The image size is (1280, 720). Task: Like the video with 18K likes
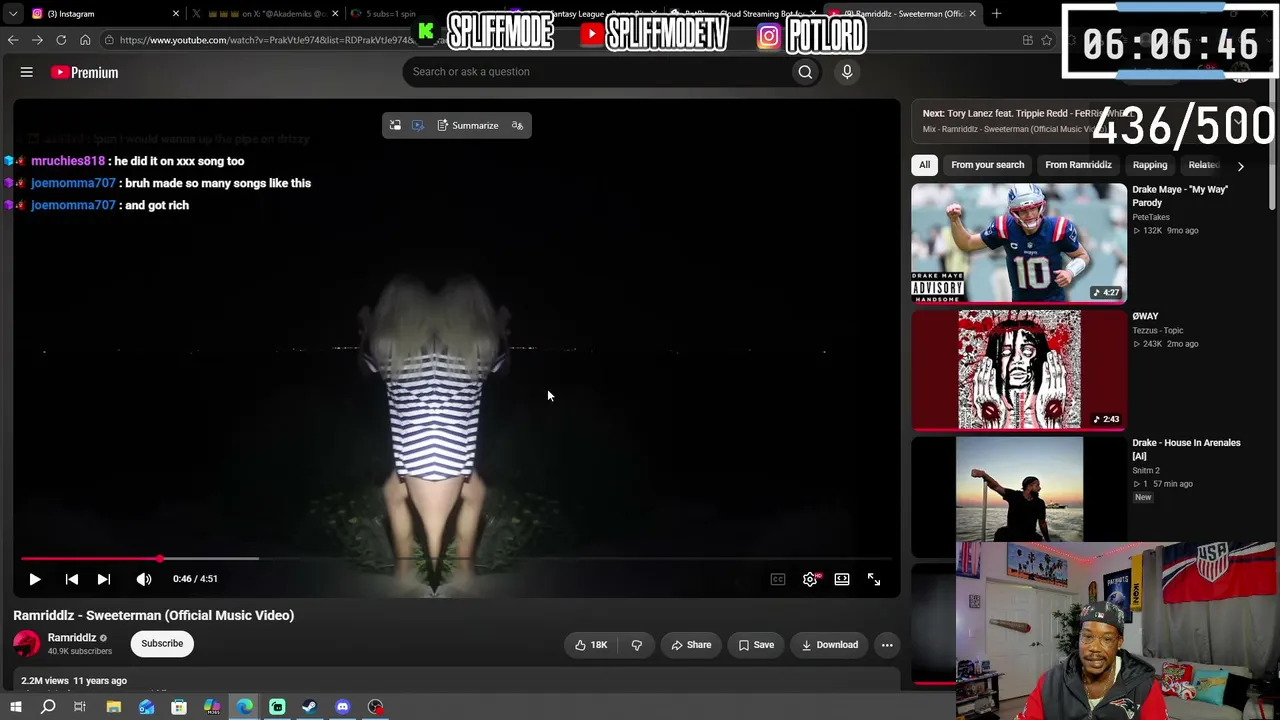point(591,645)
